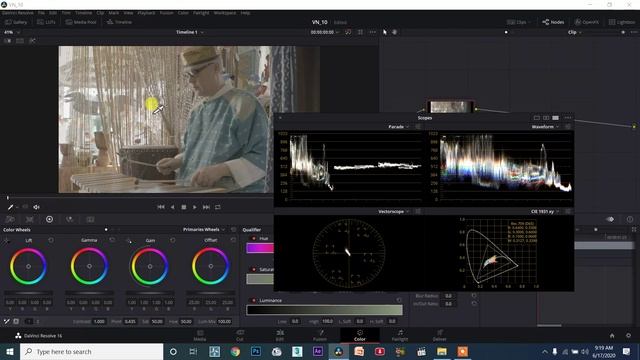Open Vectorscope settings

tap(418, 211)
